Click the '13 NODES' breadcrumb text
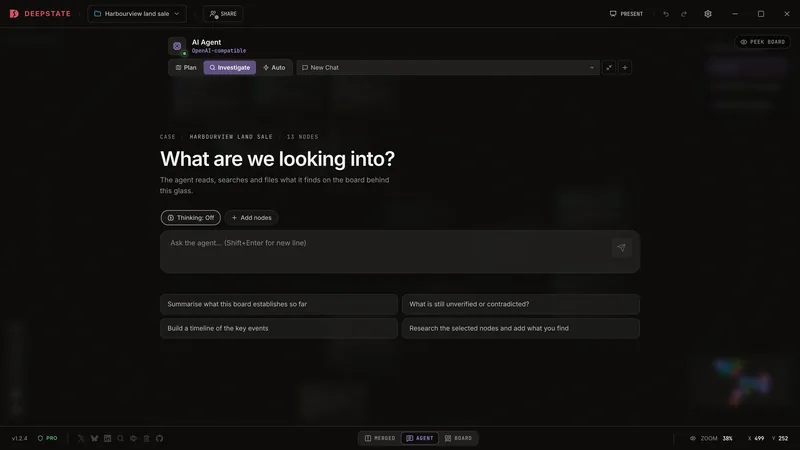Viewport: 800px width, 450px height. [x=303, y=137]
